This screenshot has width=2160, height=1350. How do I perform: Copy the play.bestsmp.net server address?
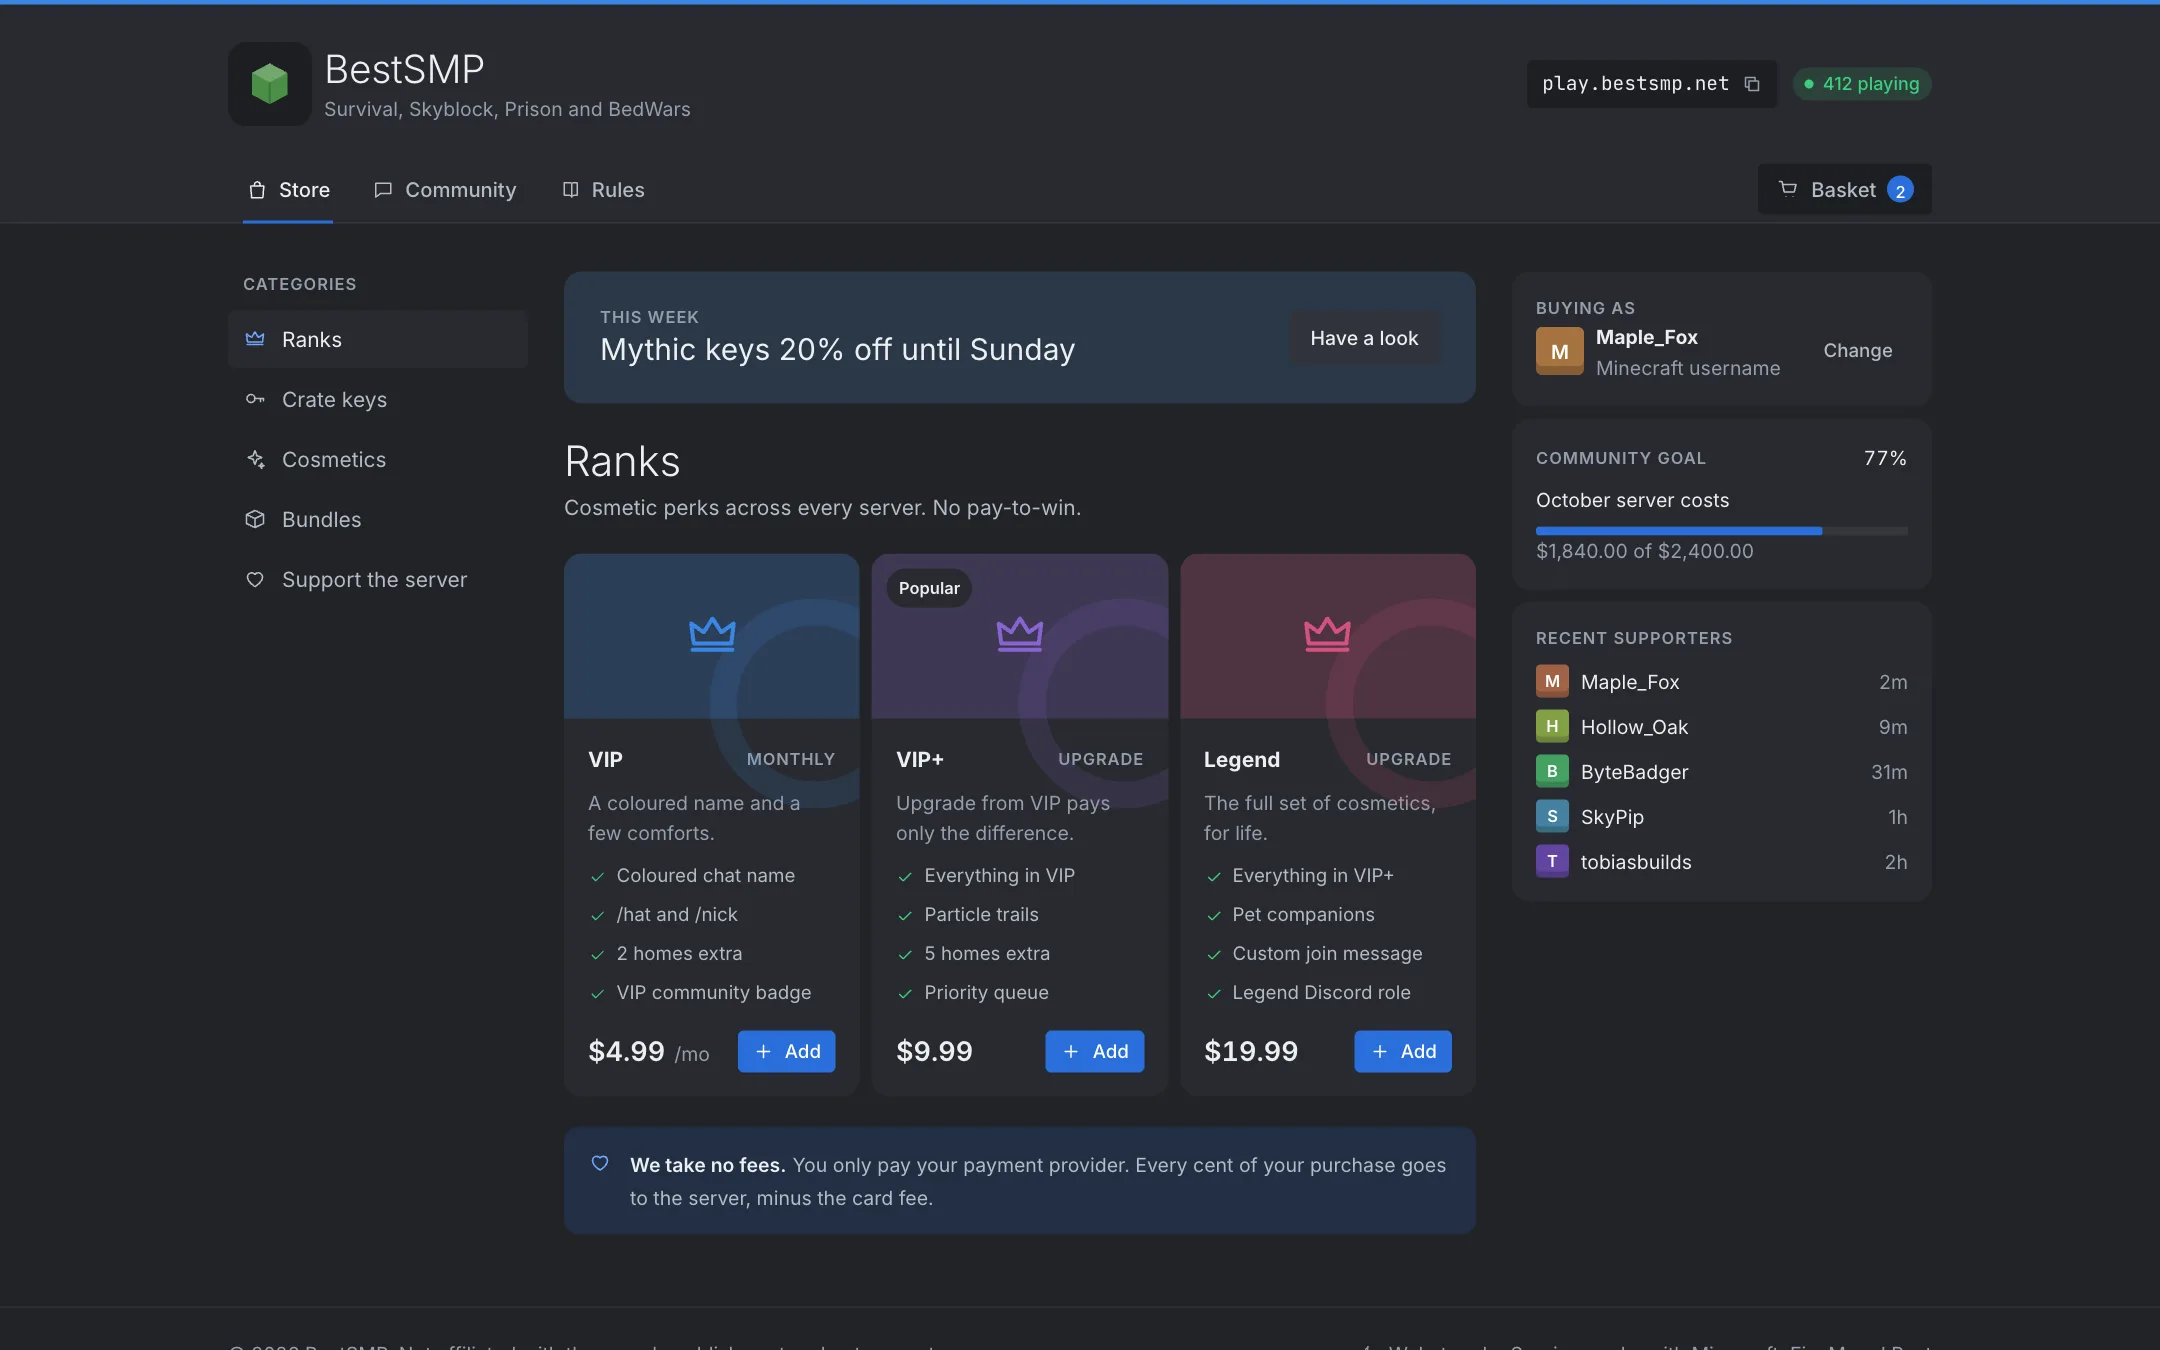pos(1751,84)
